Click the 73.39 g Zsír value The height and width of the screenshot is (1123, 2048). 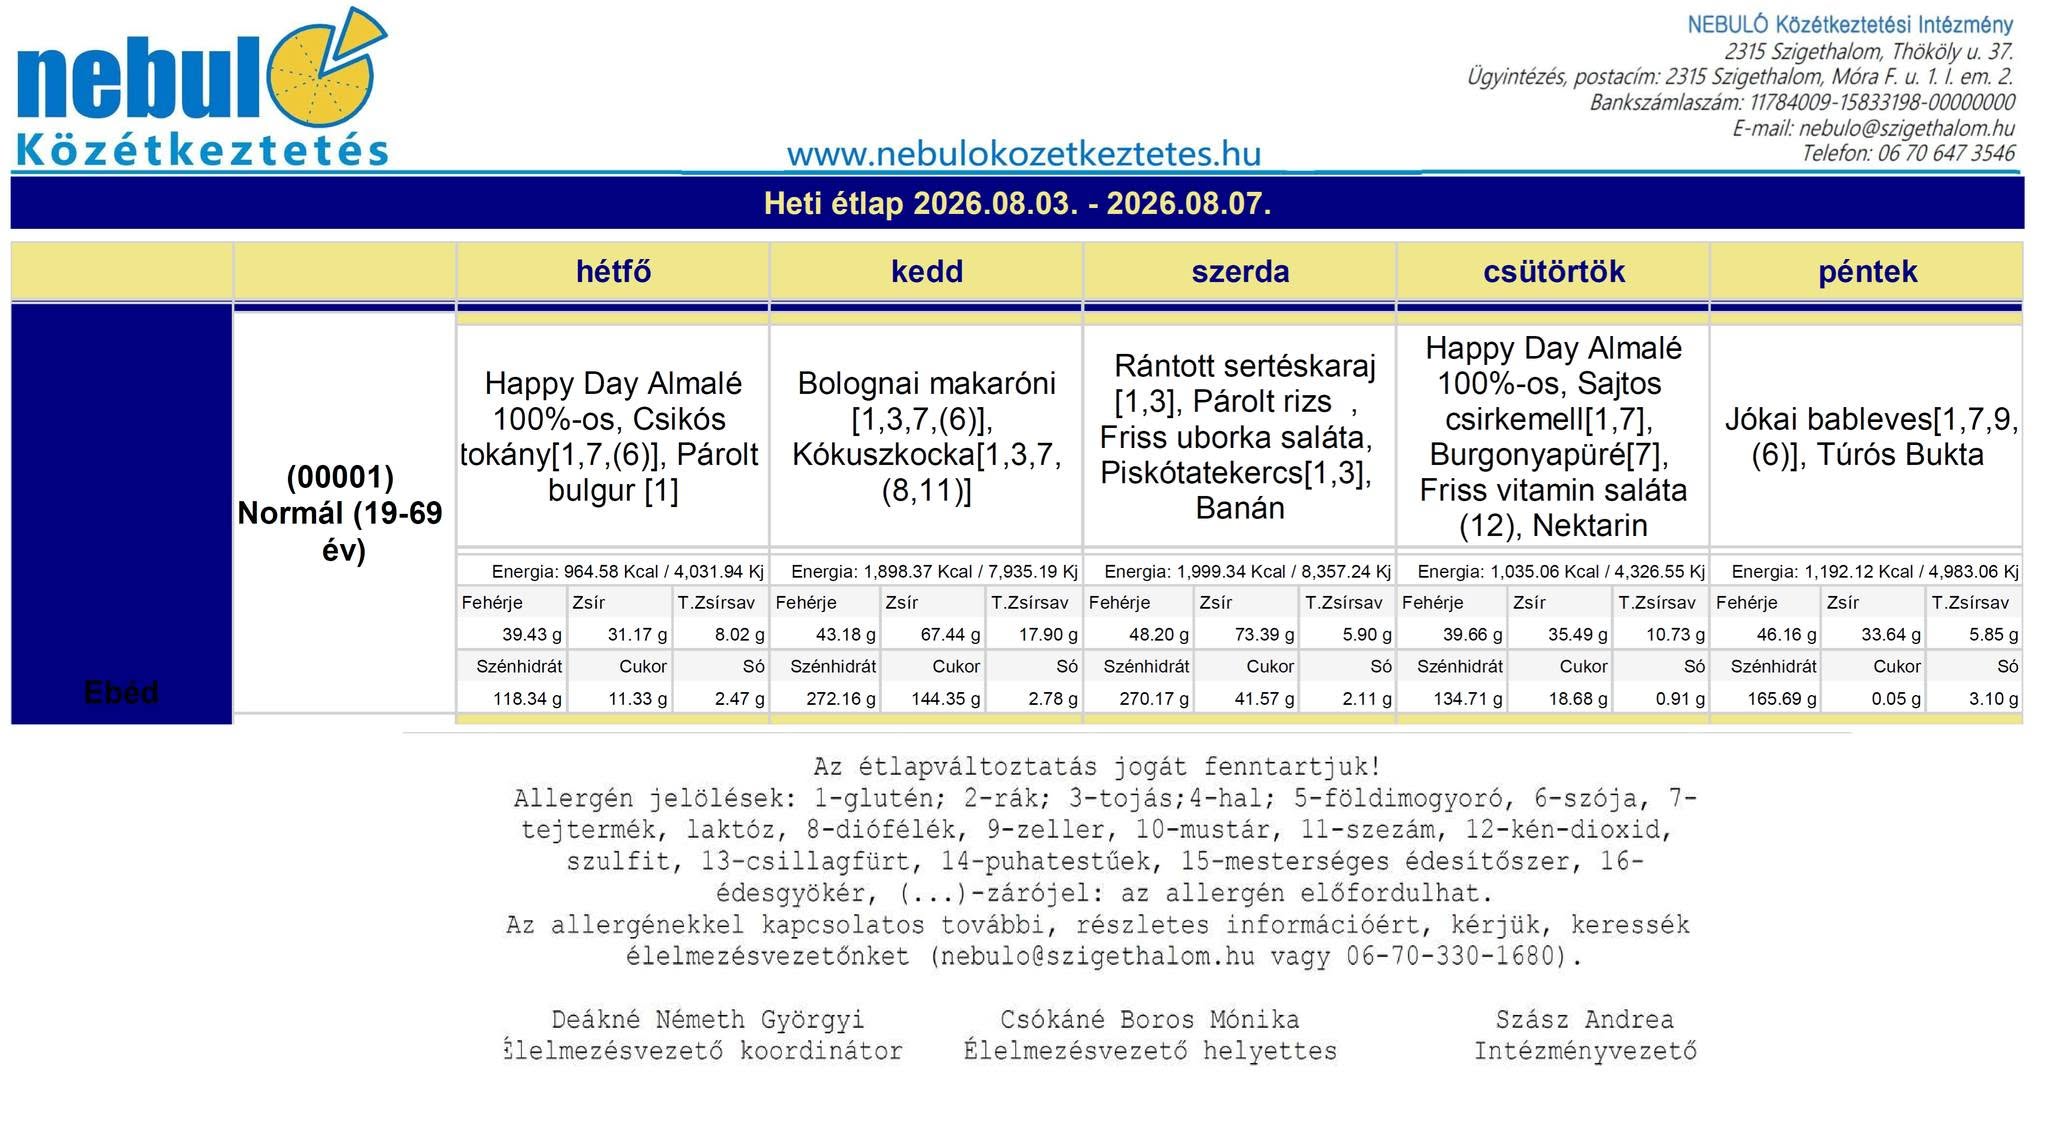(x=1264, y=635)
